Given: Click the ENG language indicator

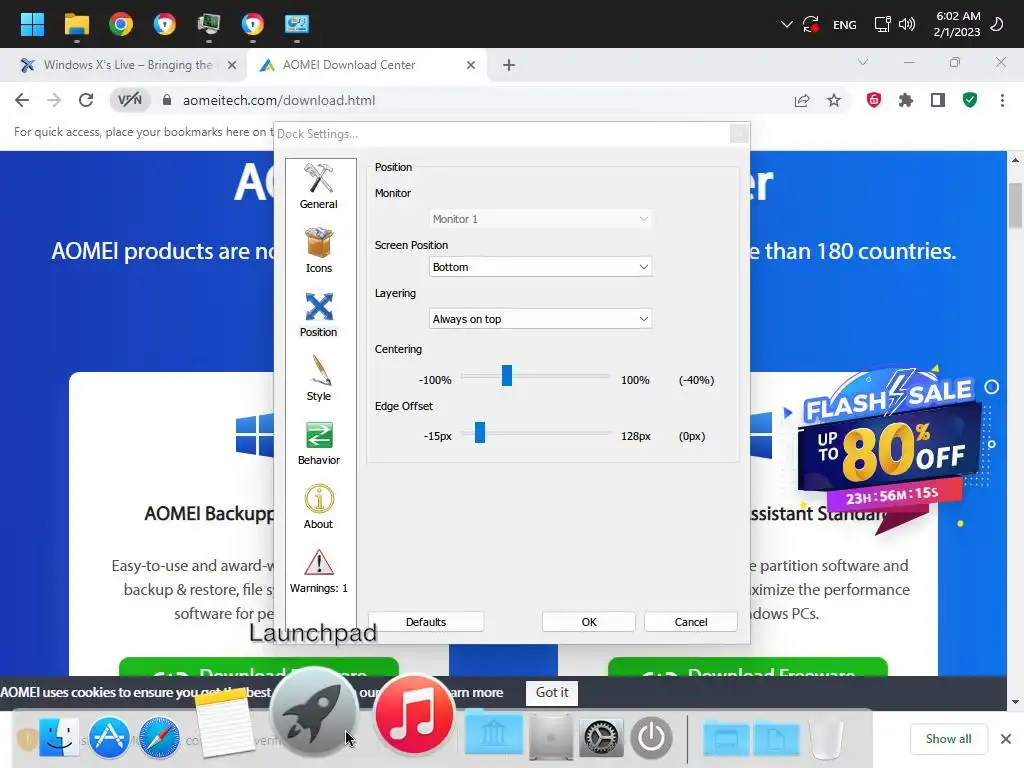Looking at the screenshot, I should point(844,25).
